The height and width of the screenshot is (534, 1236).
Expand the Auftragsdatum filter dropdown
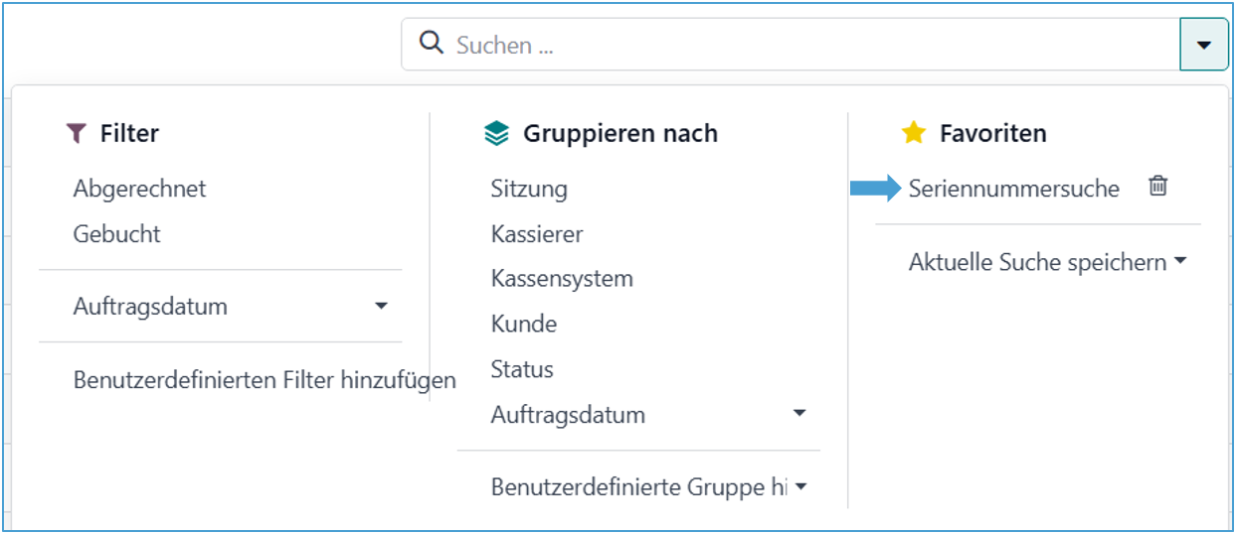[381, 306]
